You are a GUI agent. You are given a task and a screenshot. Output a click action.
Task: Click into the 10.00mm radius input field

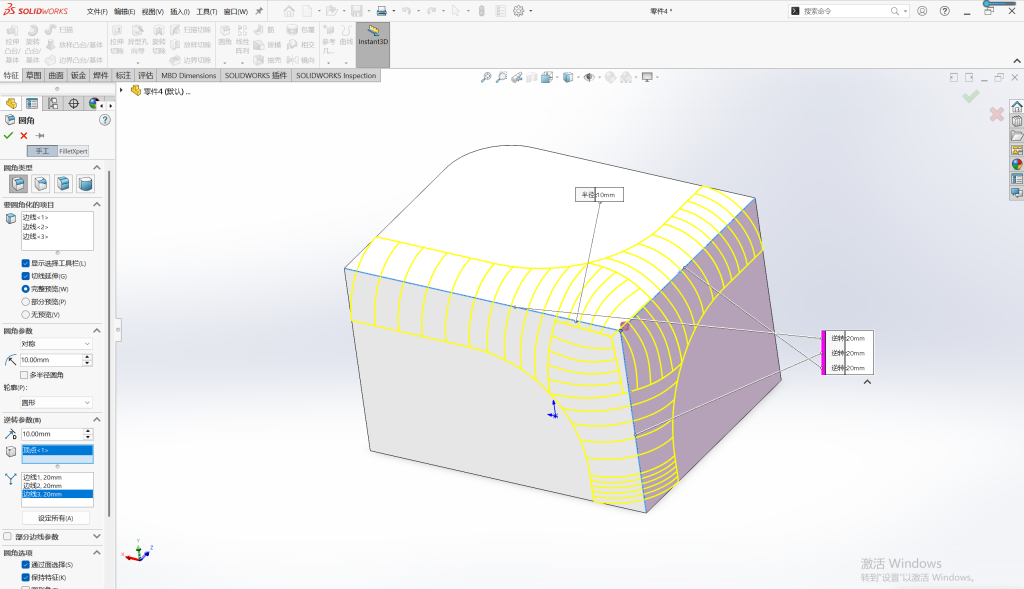coord(51,360)
